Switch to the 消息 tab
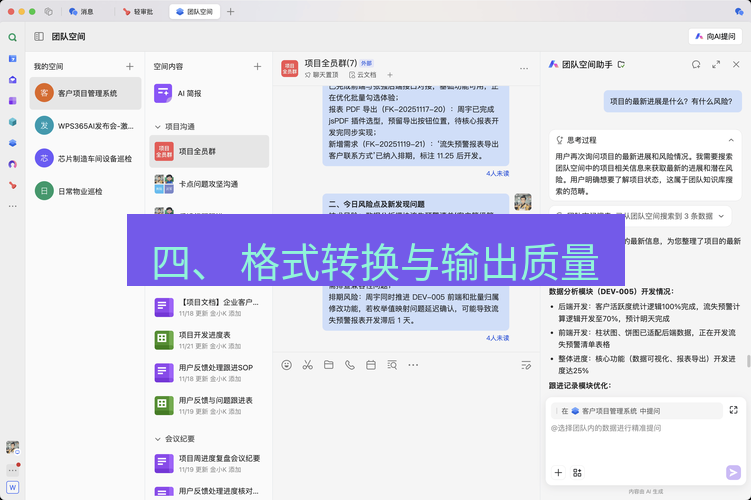 81,11
